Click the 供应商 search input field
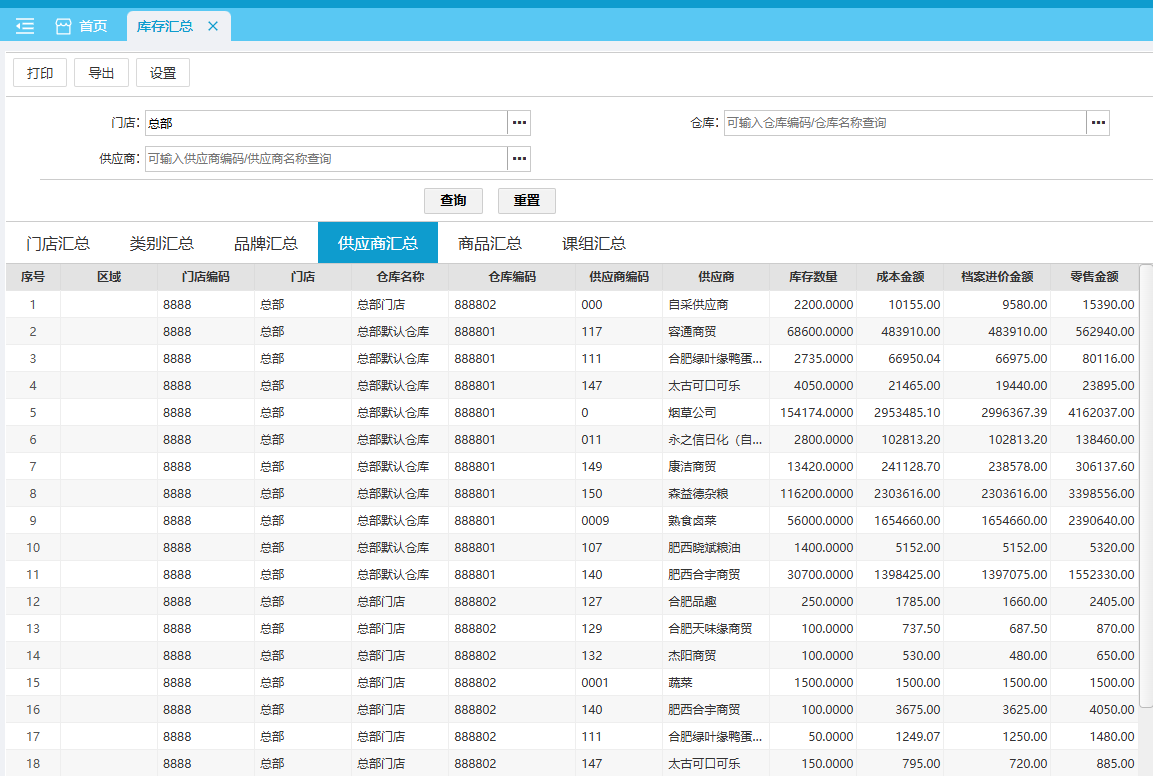The height and width of the screenshot is (776, 1153). (x=326, y=159)
